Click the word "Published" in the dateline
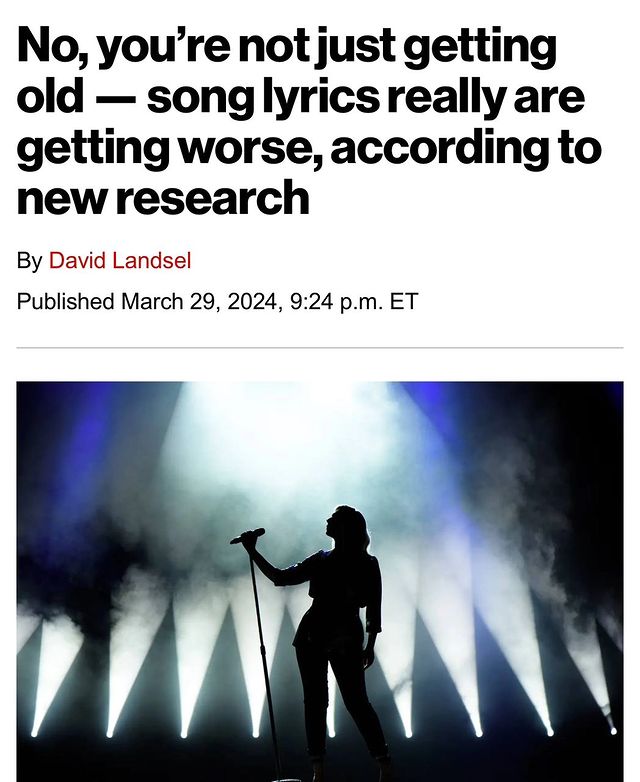The image size is (640, 782). [65, 302]
